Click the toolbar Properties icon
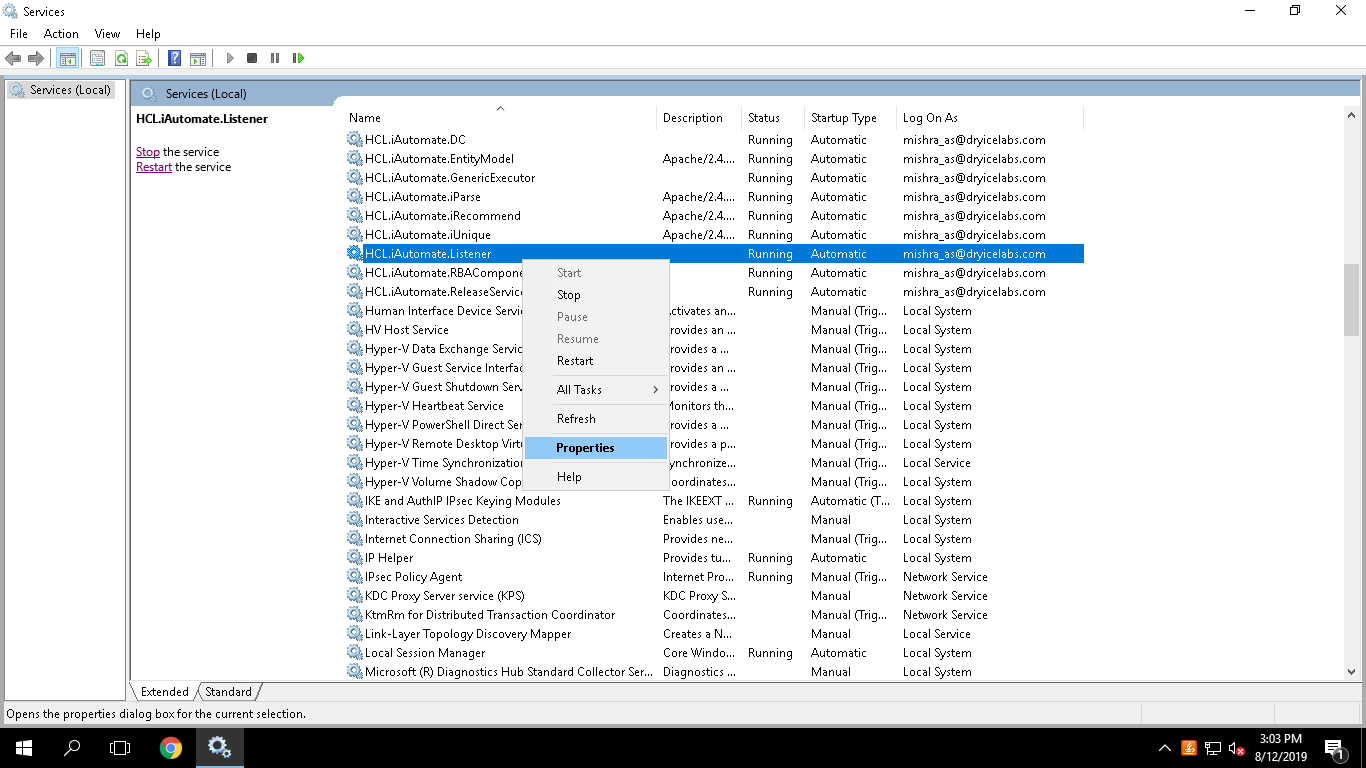The height and width of the screenshot is (768, 1366). [x=97, y=58]
